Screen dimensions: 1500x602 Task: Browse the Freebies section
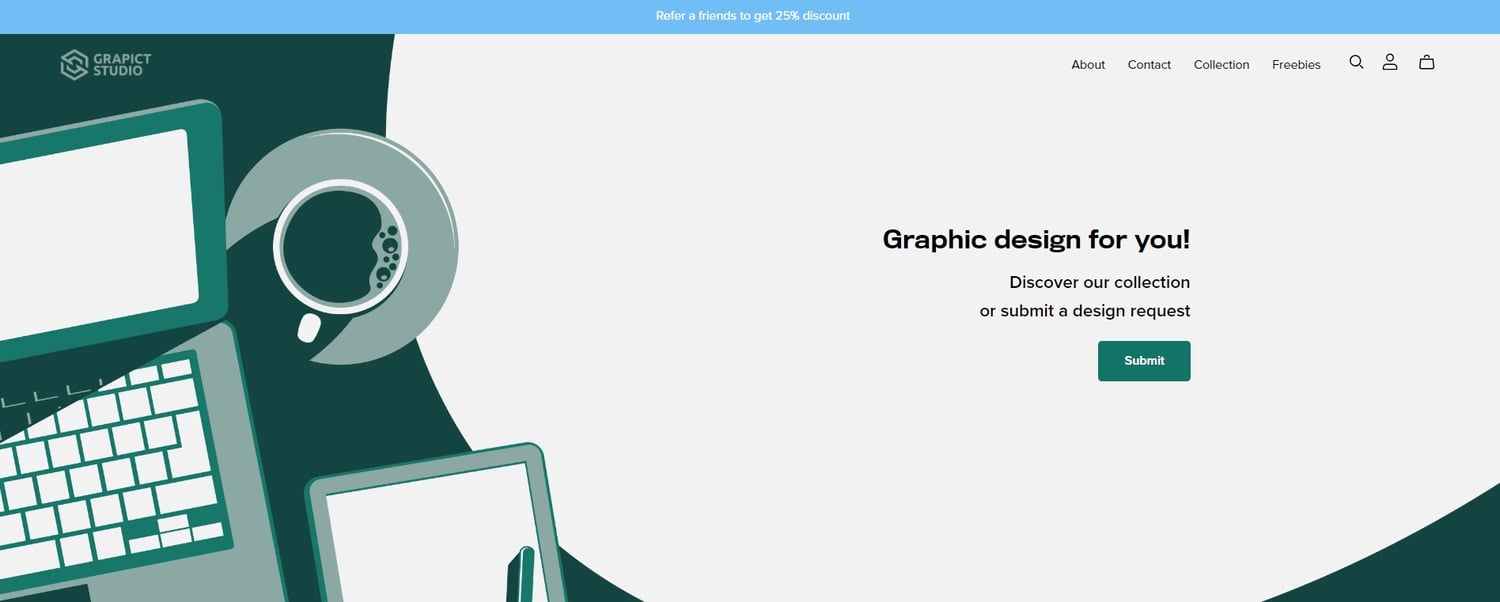point(1296,64)
